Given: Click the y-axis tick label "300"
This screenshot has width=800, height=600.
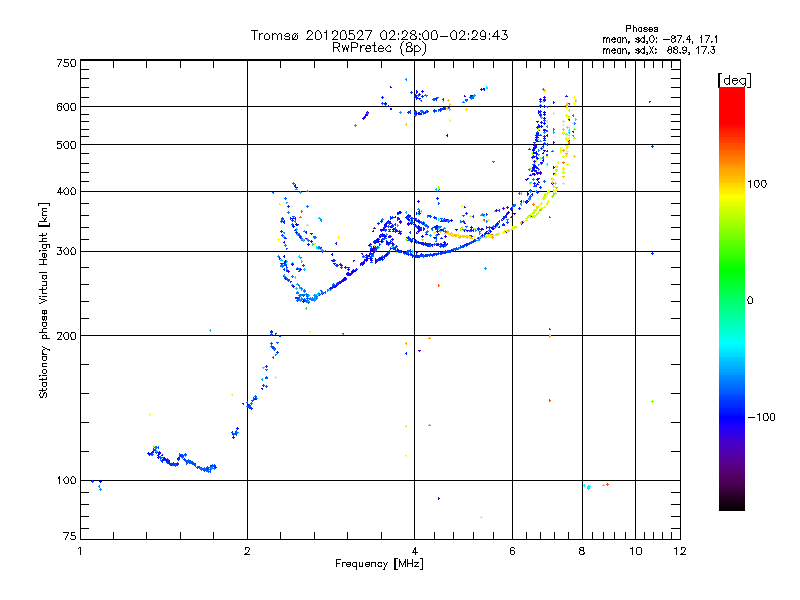Looking at the screenshot, I should click(x=66, y=252).
